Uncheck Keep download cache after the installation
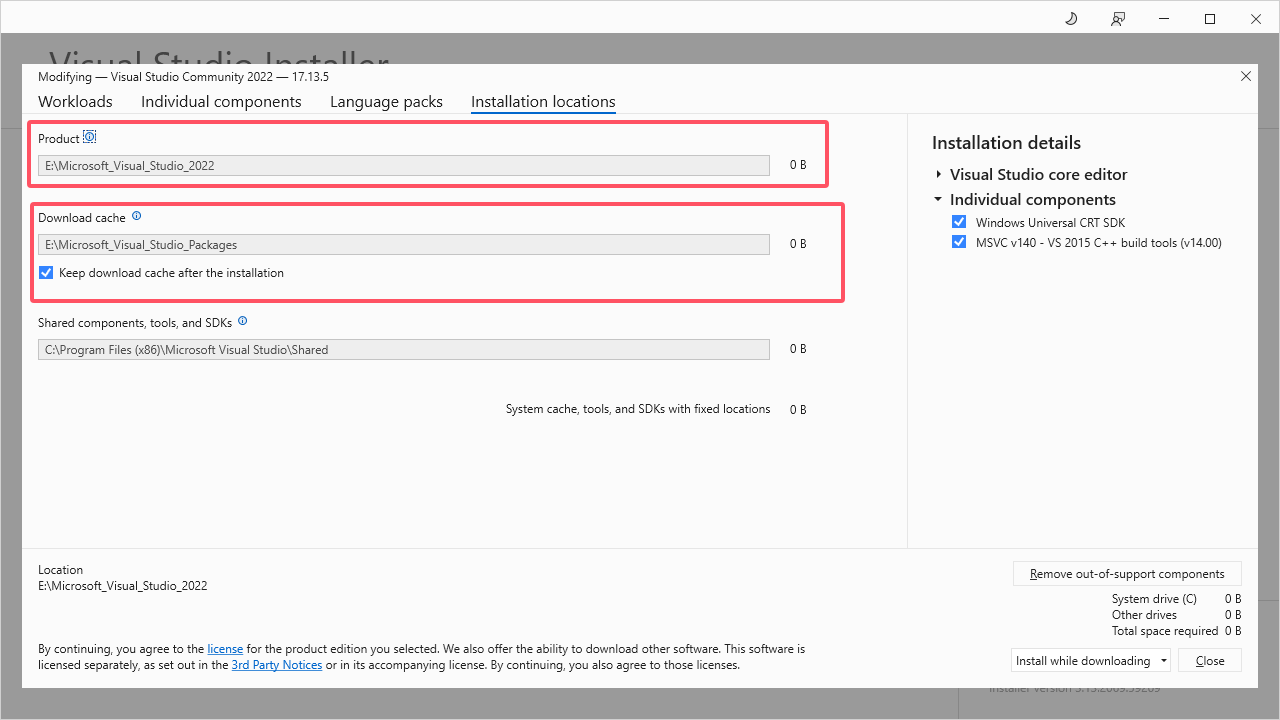1280x720 pixels. [46, 273]
